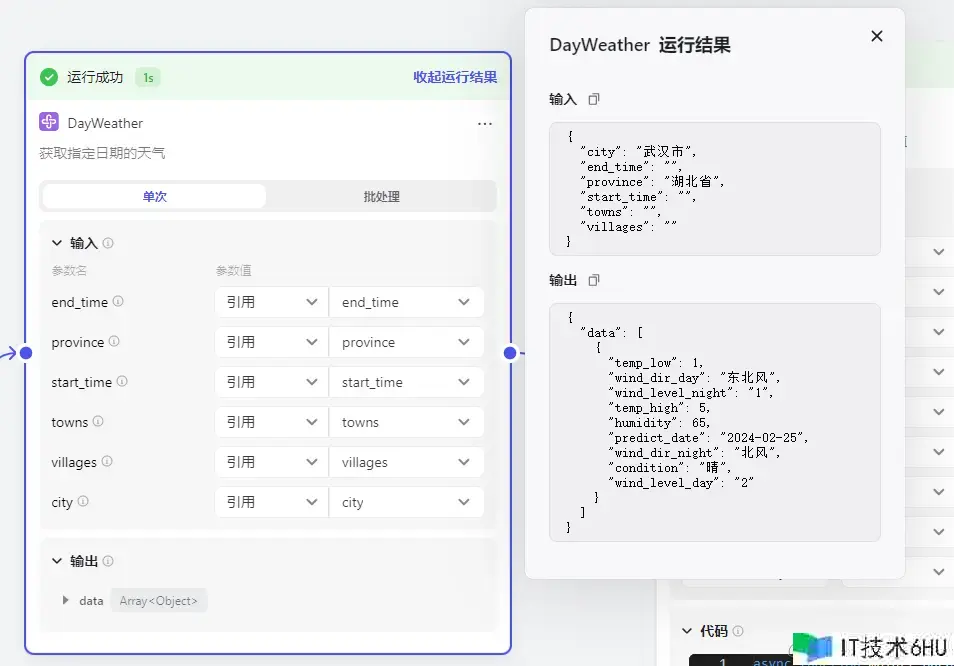Click the DayWeather plugin node icon
This screenshot has width=954, height=666.
pos(49,122)
